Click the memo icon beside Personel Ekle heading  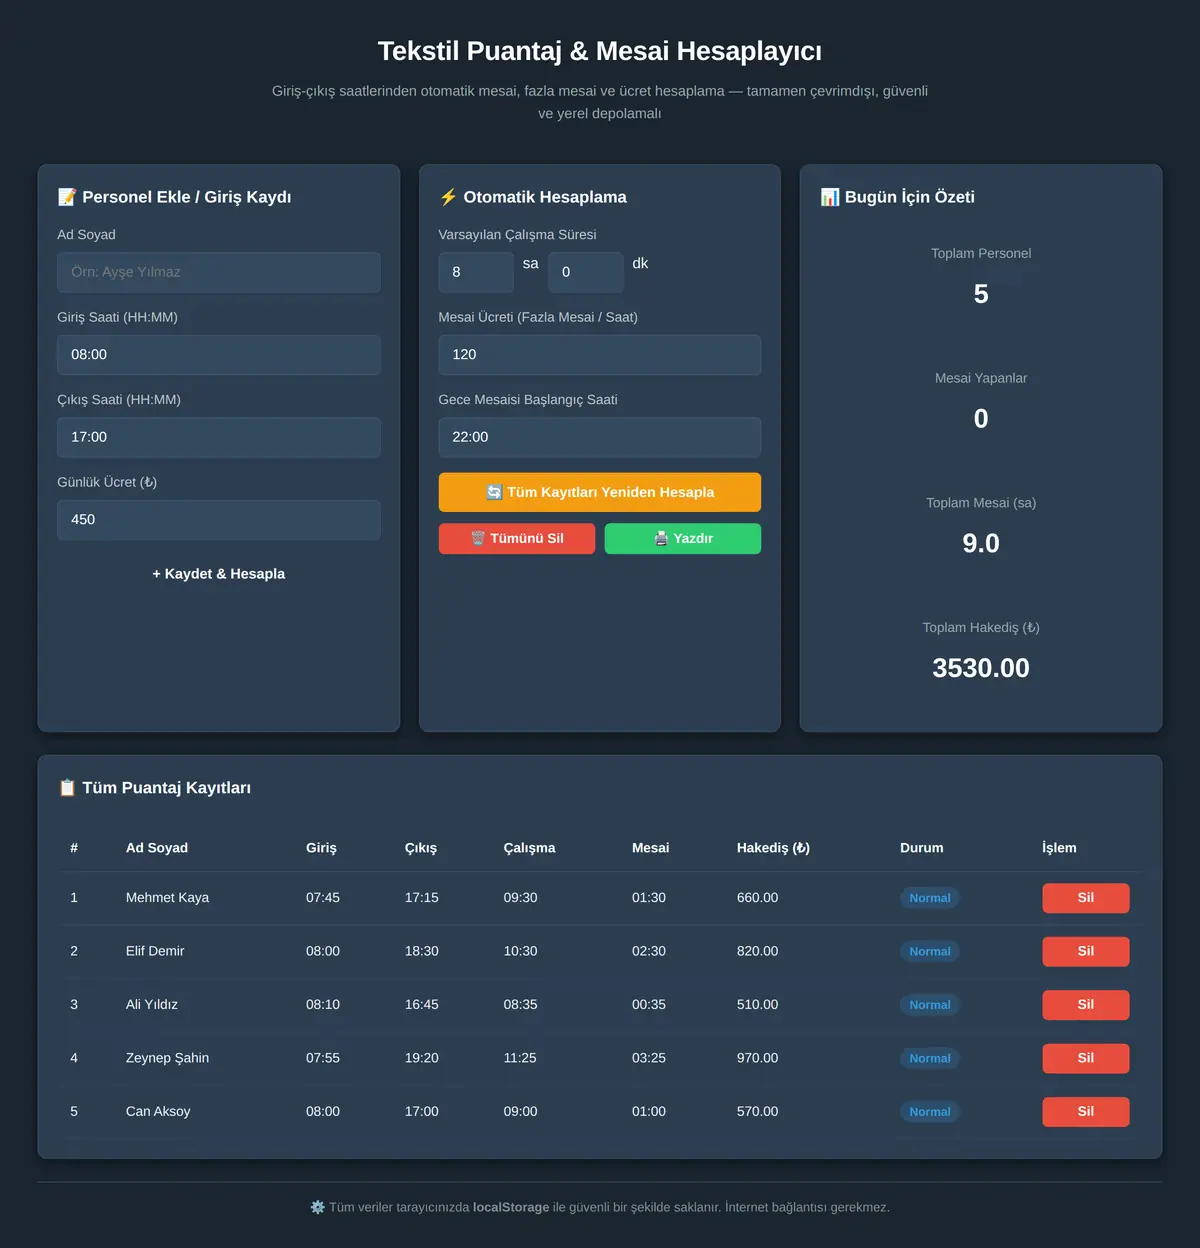coord(67,197)
